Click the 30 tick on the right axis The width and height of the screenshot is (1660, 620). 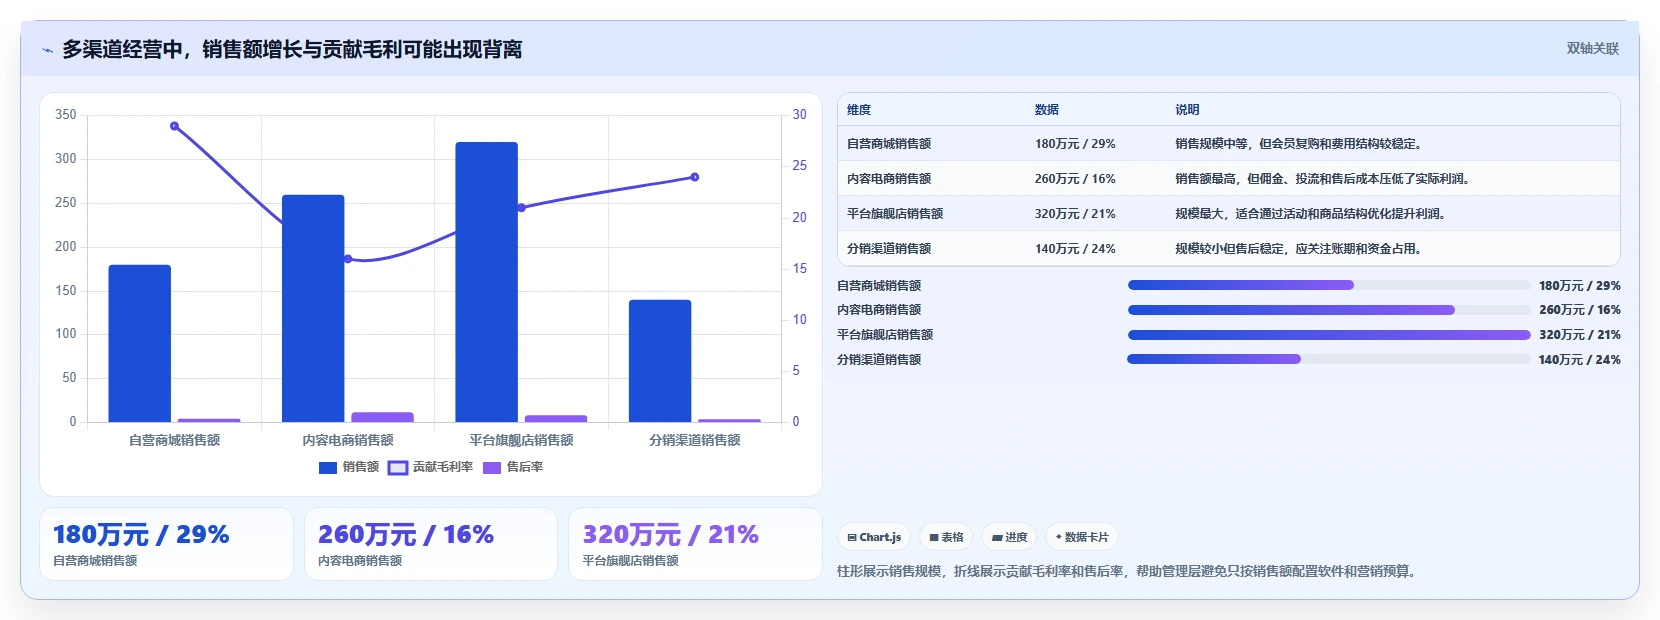click(x=800, y=115)
